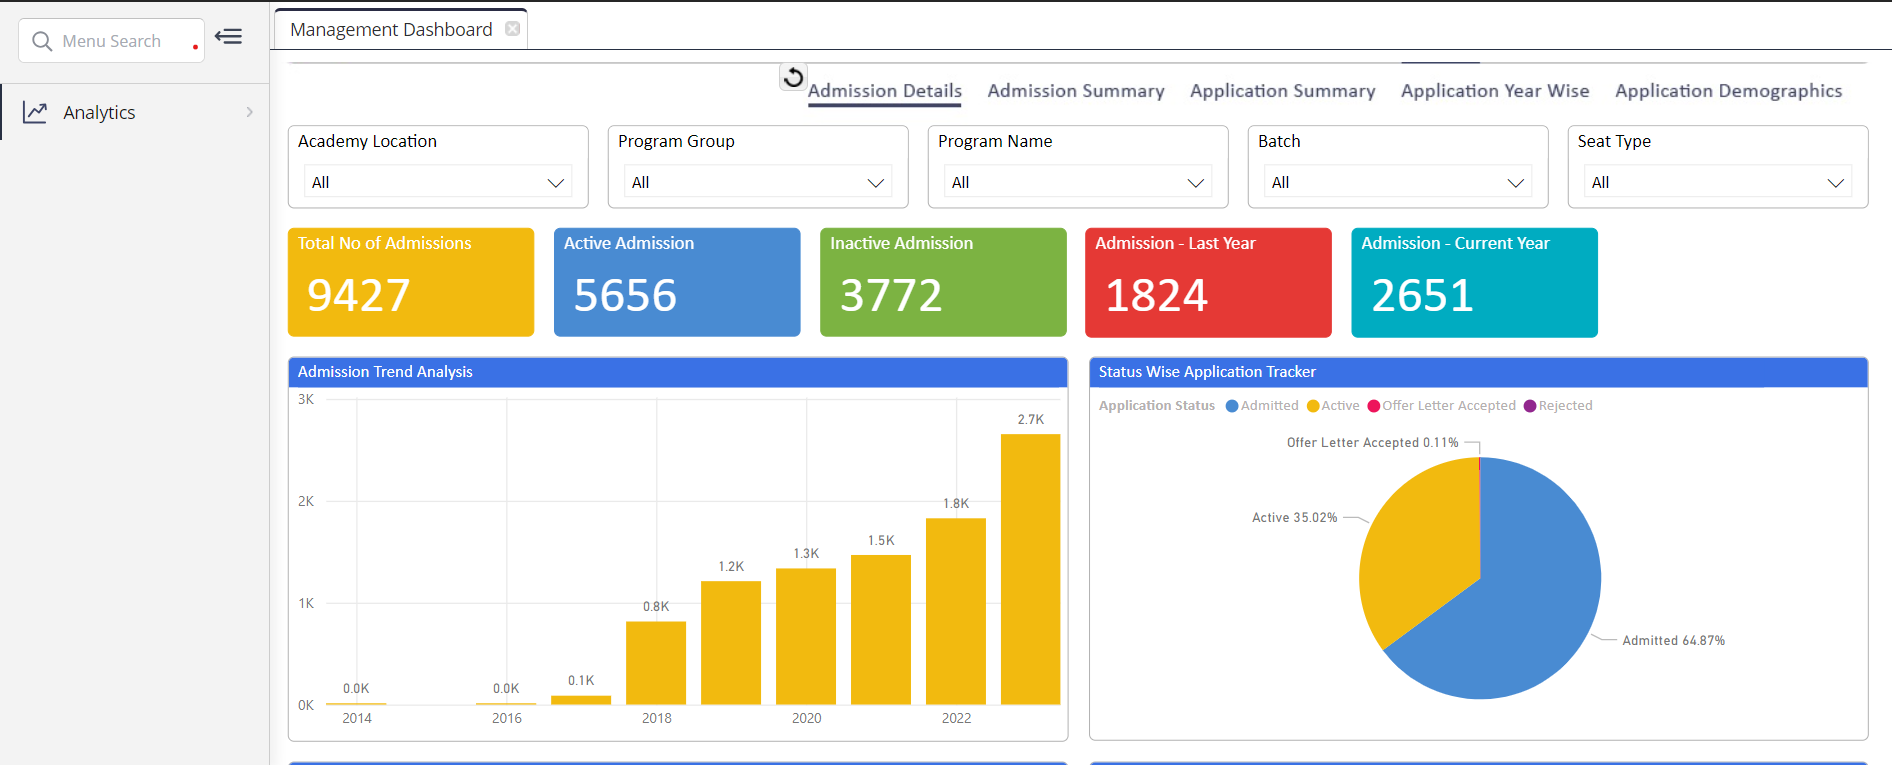Click the Analytics chart icon
Viewport: 1892px width, 765px height.
click(x=35, y=112)
